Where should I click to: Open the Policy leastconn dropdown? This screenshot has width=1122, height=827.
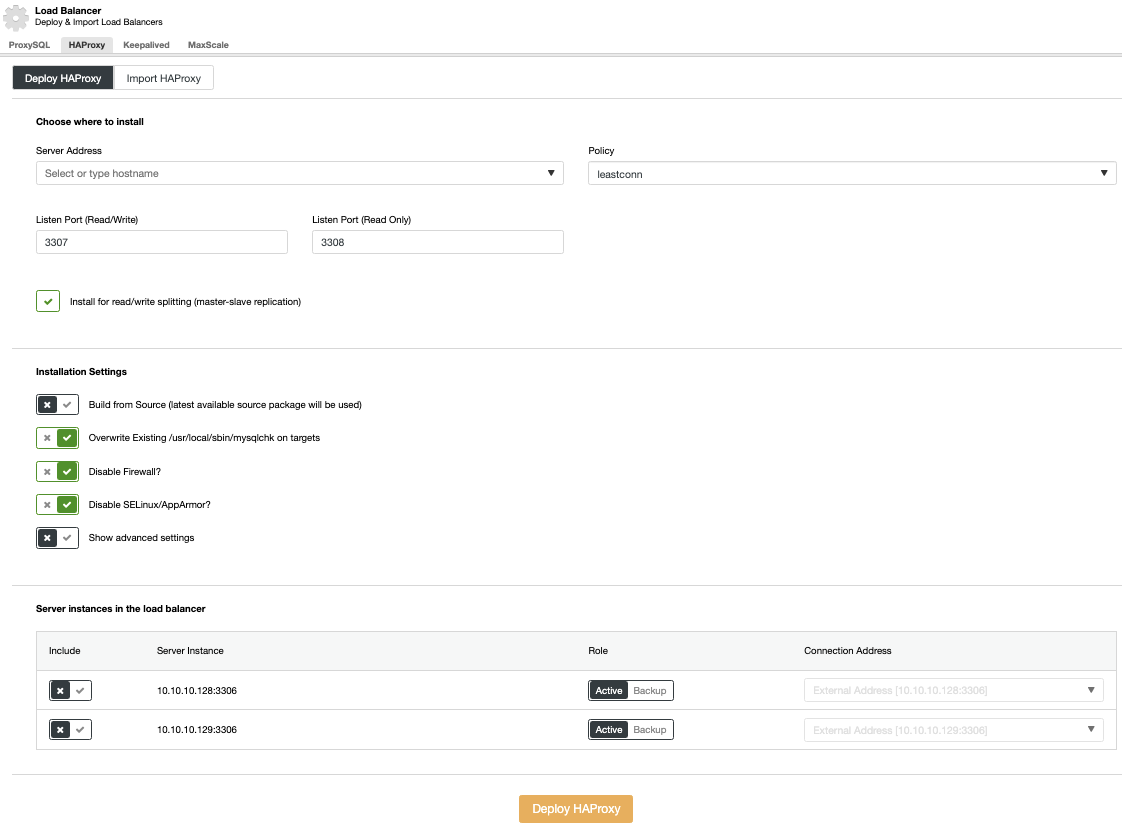[852, 173]
